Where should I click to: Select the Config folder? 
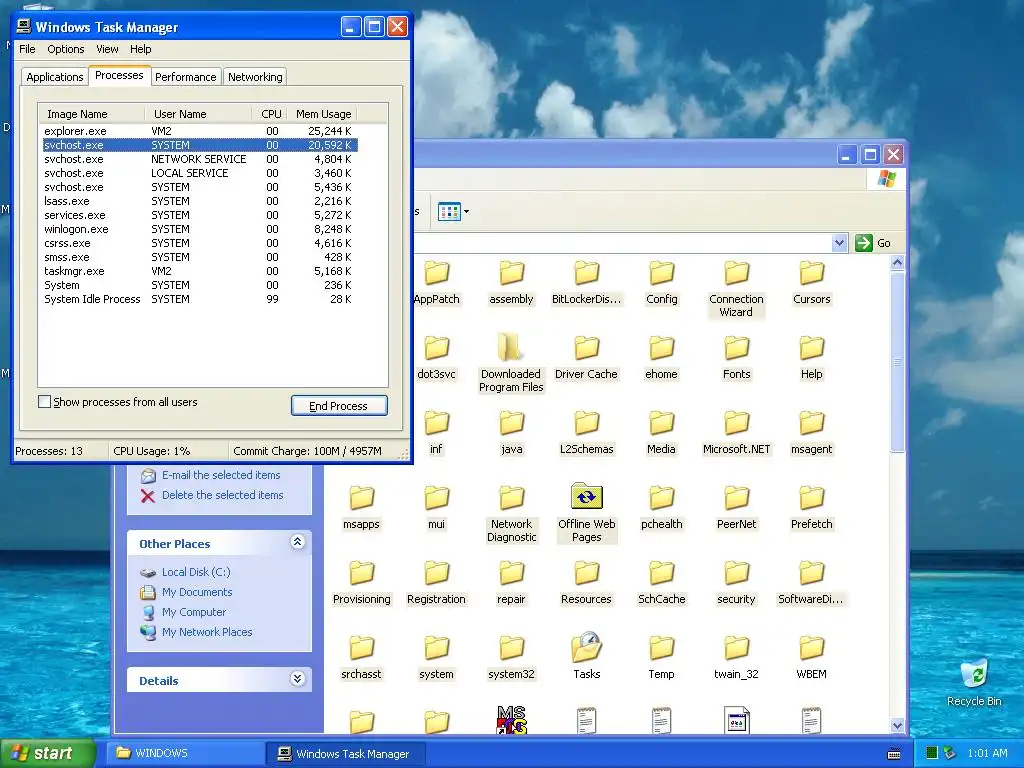662,284
